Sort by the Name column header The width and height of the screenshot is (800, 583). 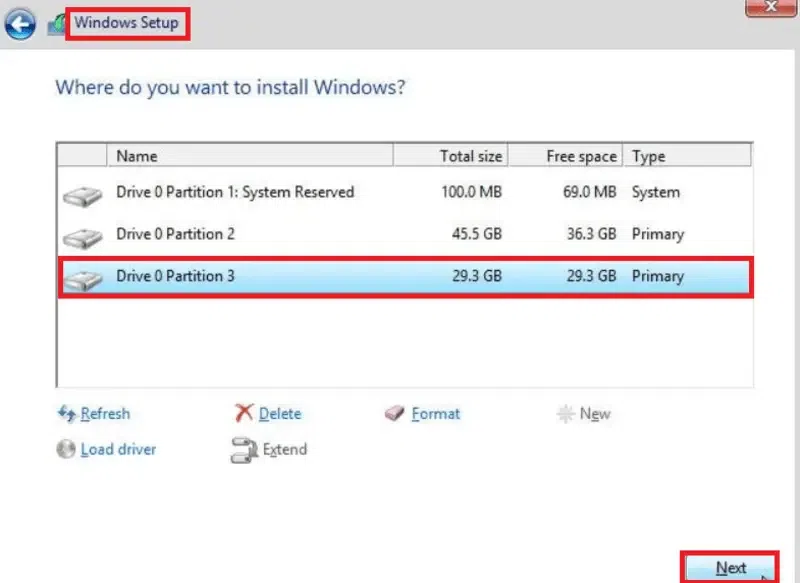(250, 156)
